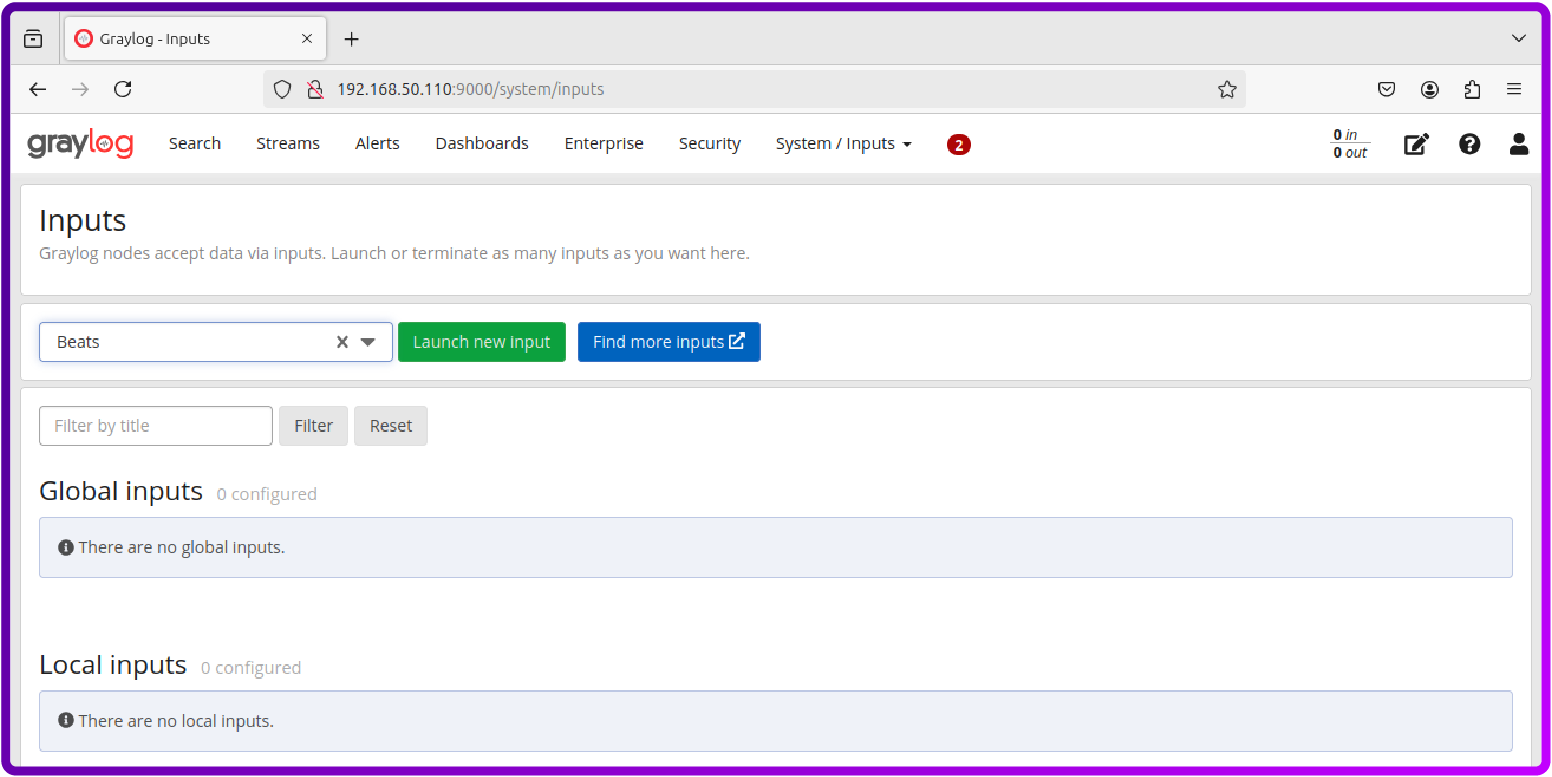
Task: Click the Filter by title input field
Action: 155,425
